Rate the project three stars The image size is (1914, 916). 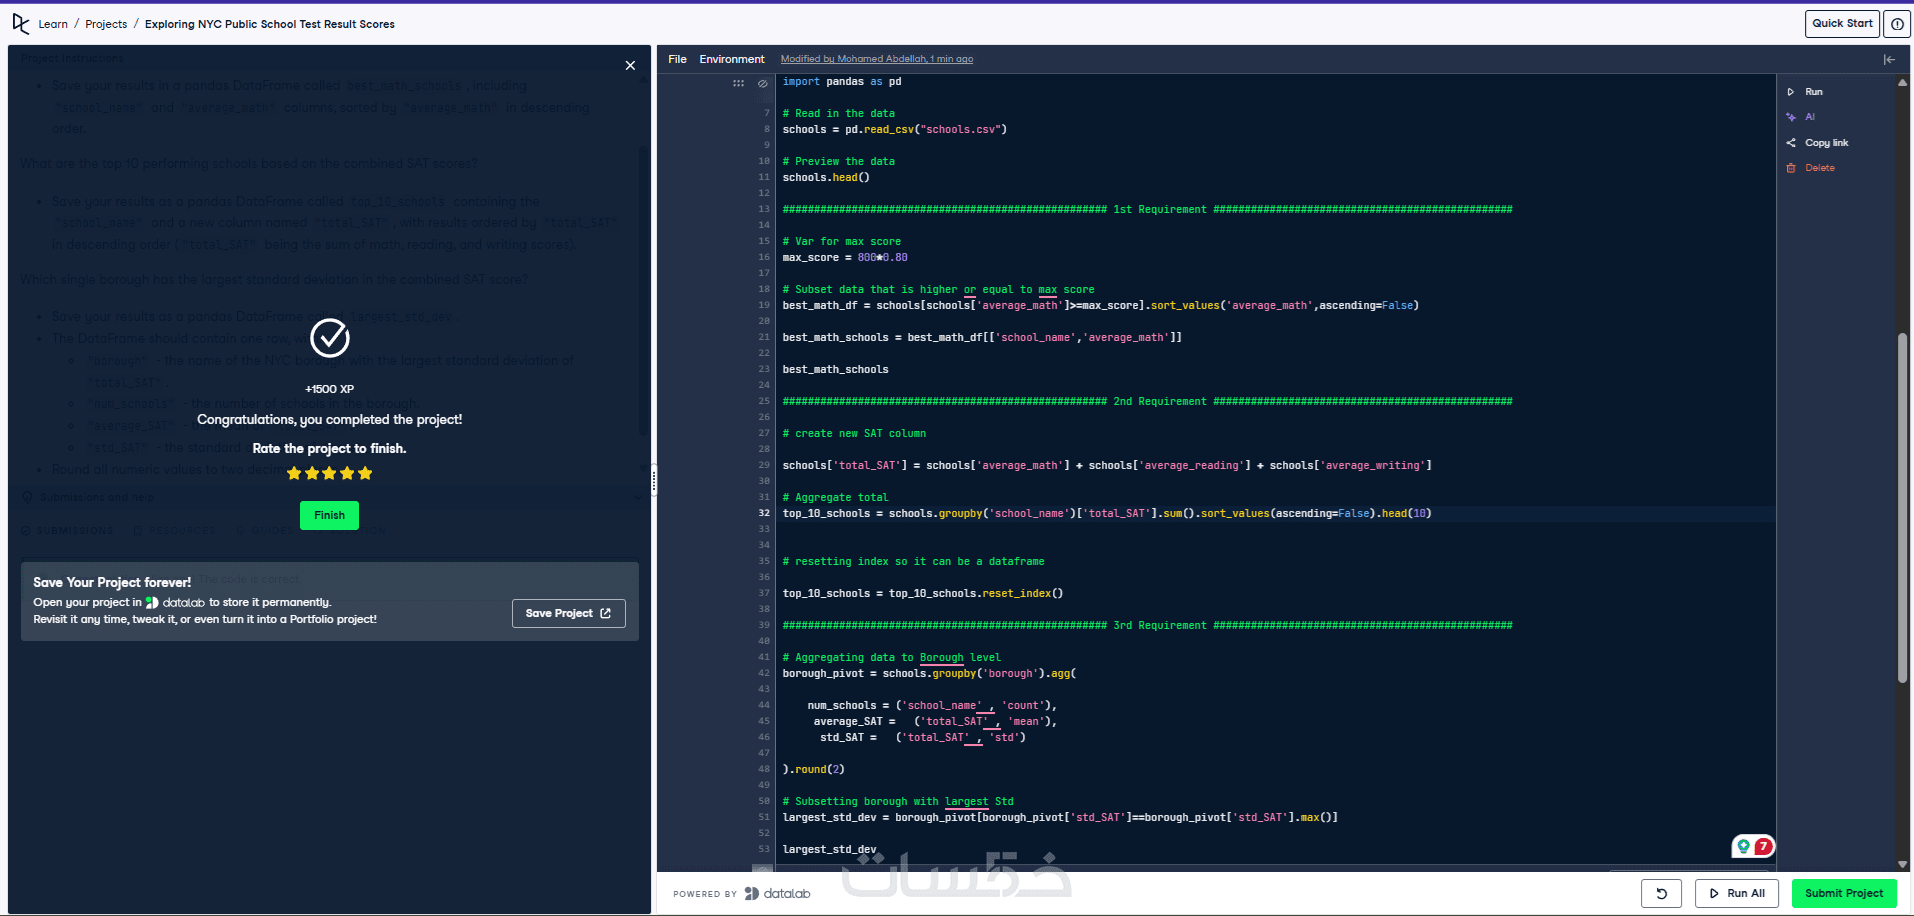pos(330,473)
